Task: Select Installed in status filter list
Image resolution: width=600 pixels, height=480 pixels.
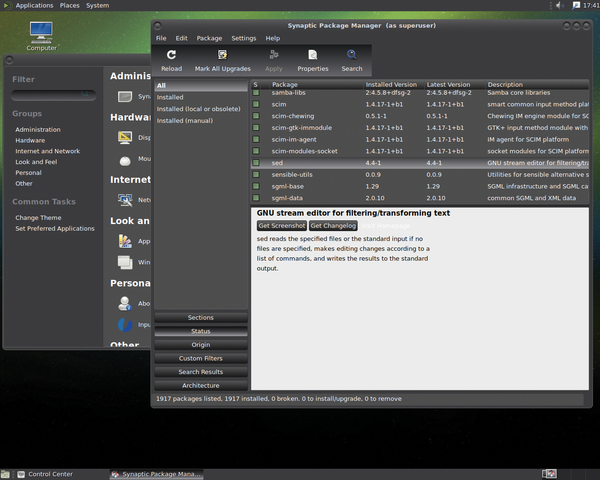Action: (x=201, y=97)
